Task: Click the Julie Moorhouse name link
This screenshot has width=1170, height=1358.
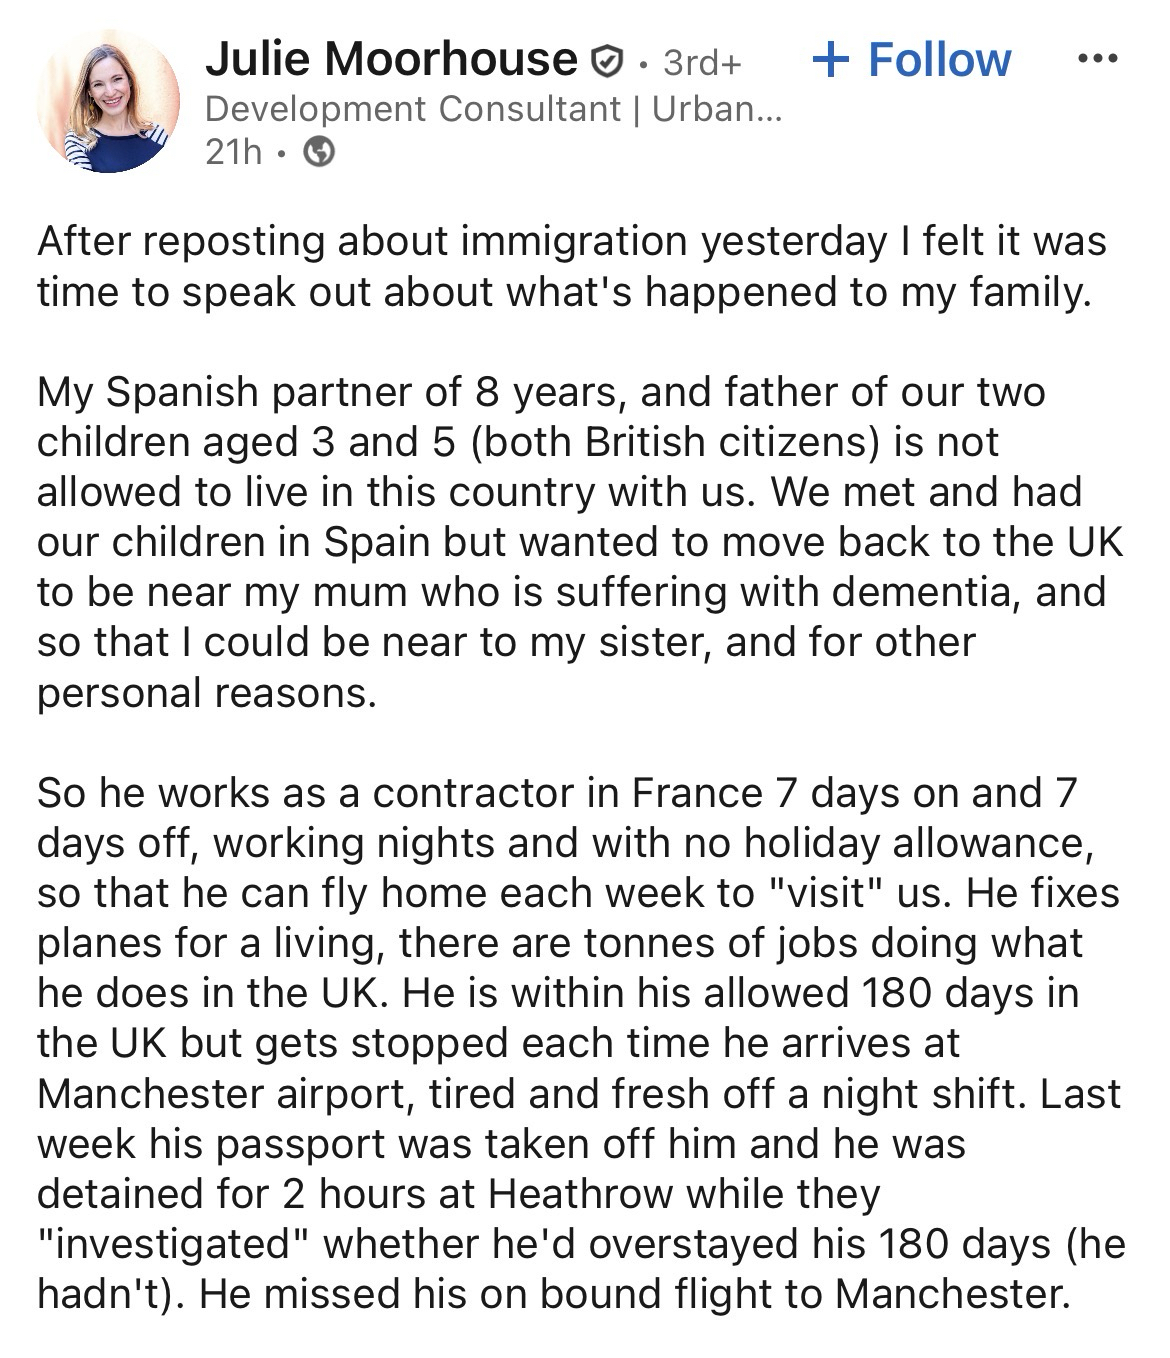Action: 391,60
